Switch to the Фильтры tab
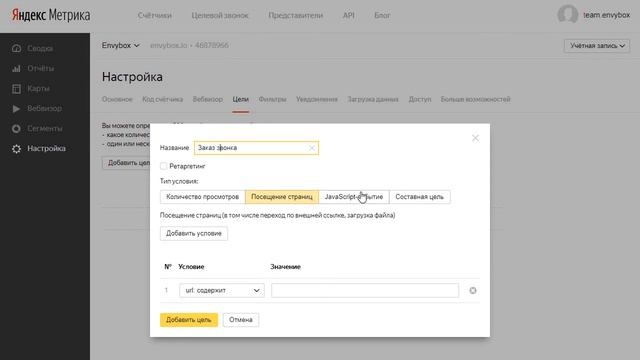The width and height of the screenshot is (640, 360). [x=272, y=99]
